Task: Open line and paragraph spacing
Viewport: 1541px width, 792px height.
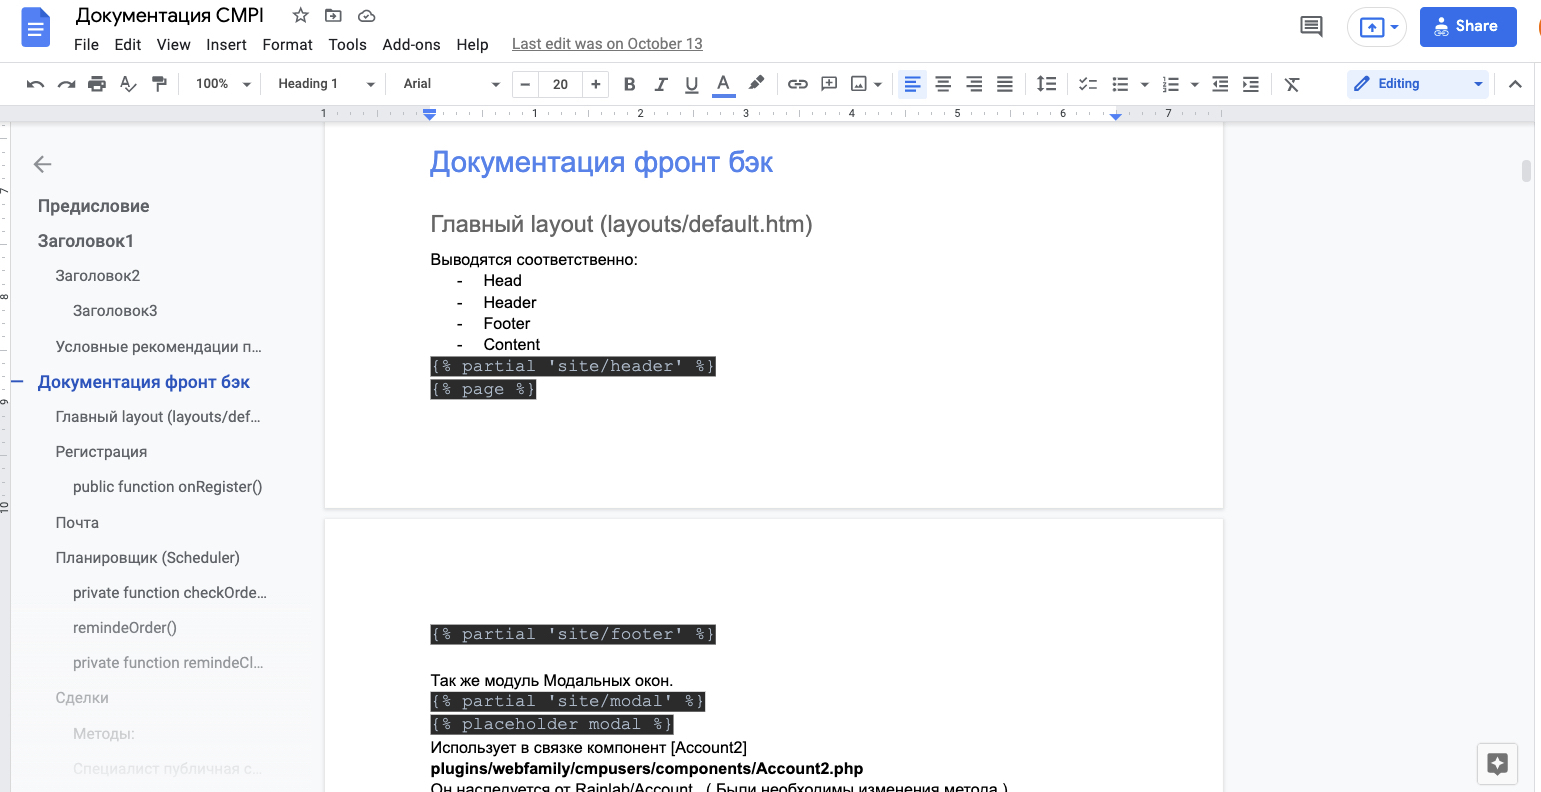Action: (1046, 84)
